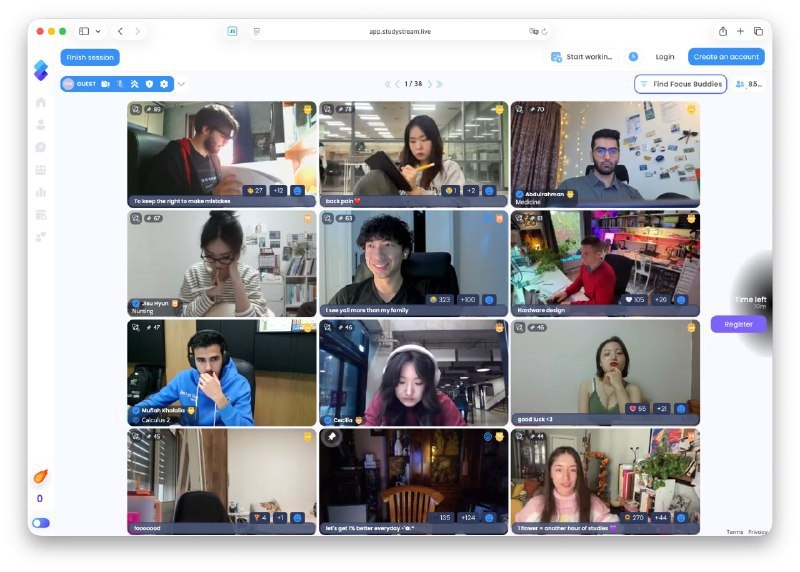Expand the chevron beside the GUEST toolbar

(x=181, y=84)
